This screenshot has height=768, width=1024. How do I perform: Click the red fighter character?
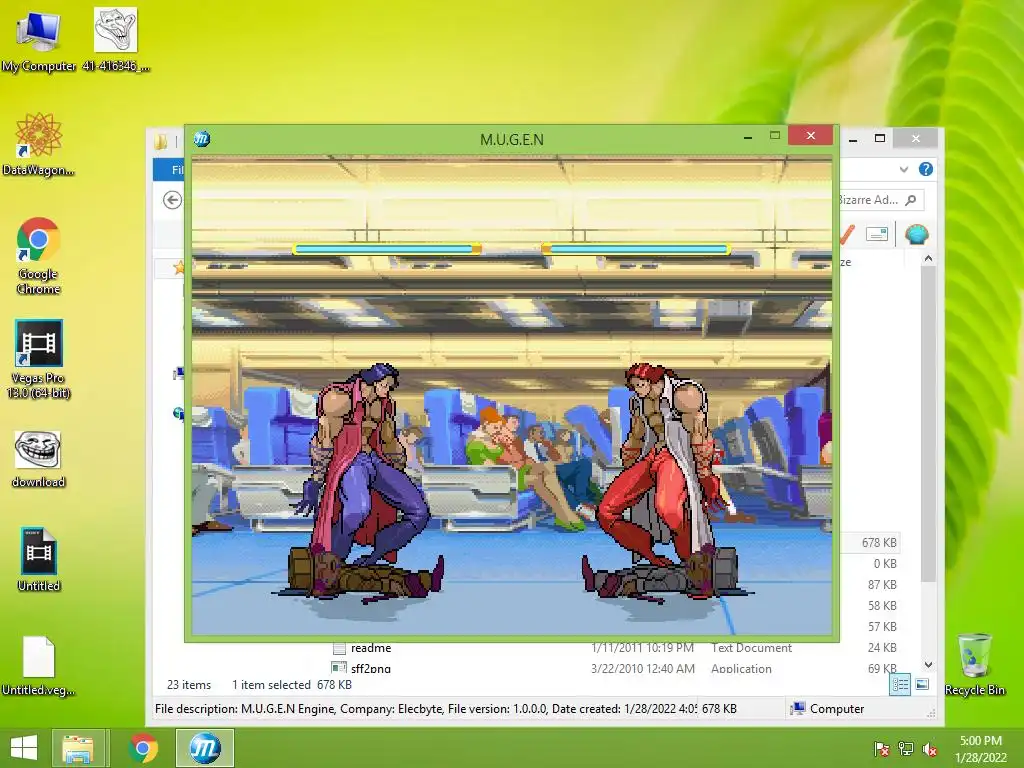[663, 465]
